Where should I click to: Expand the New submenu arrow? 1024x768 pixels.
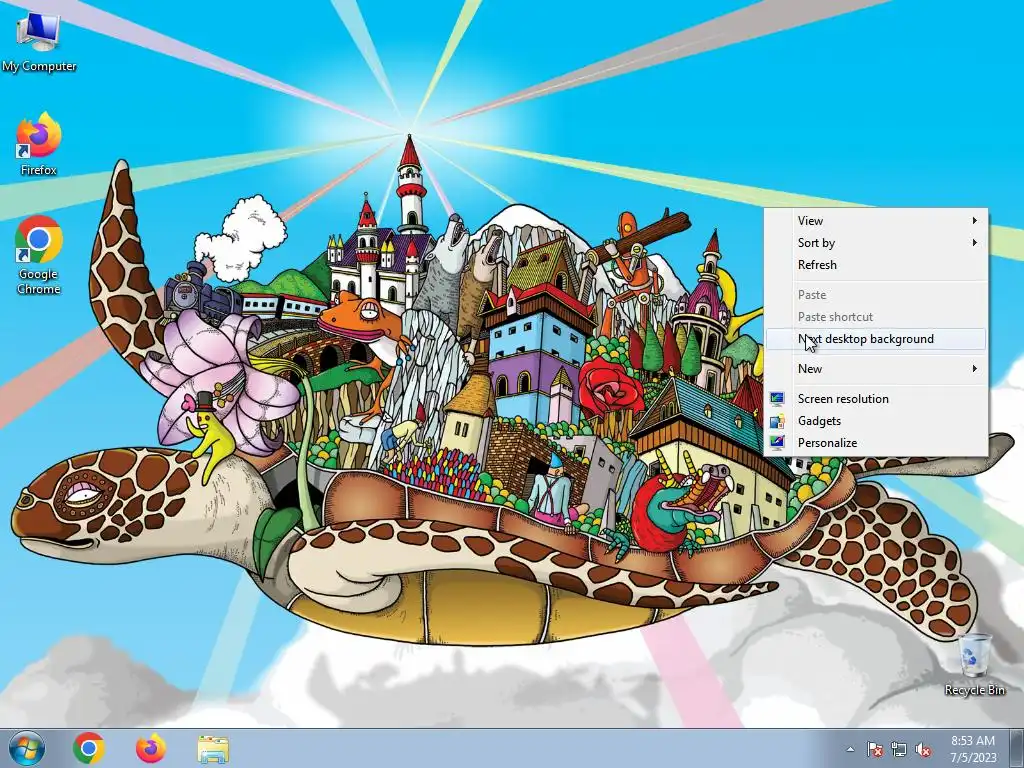pyautogui.click(x=974, y=369)
